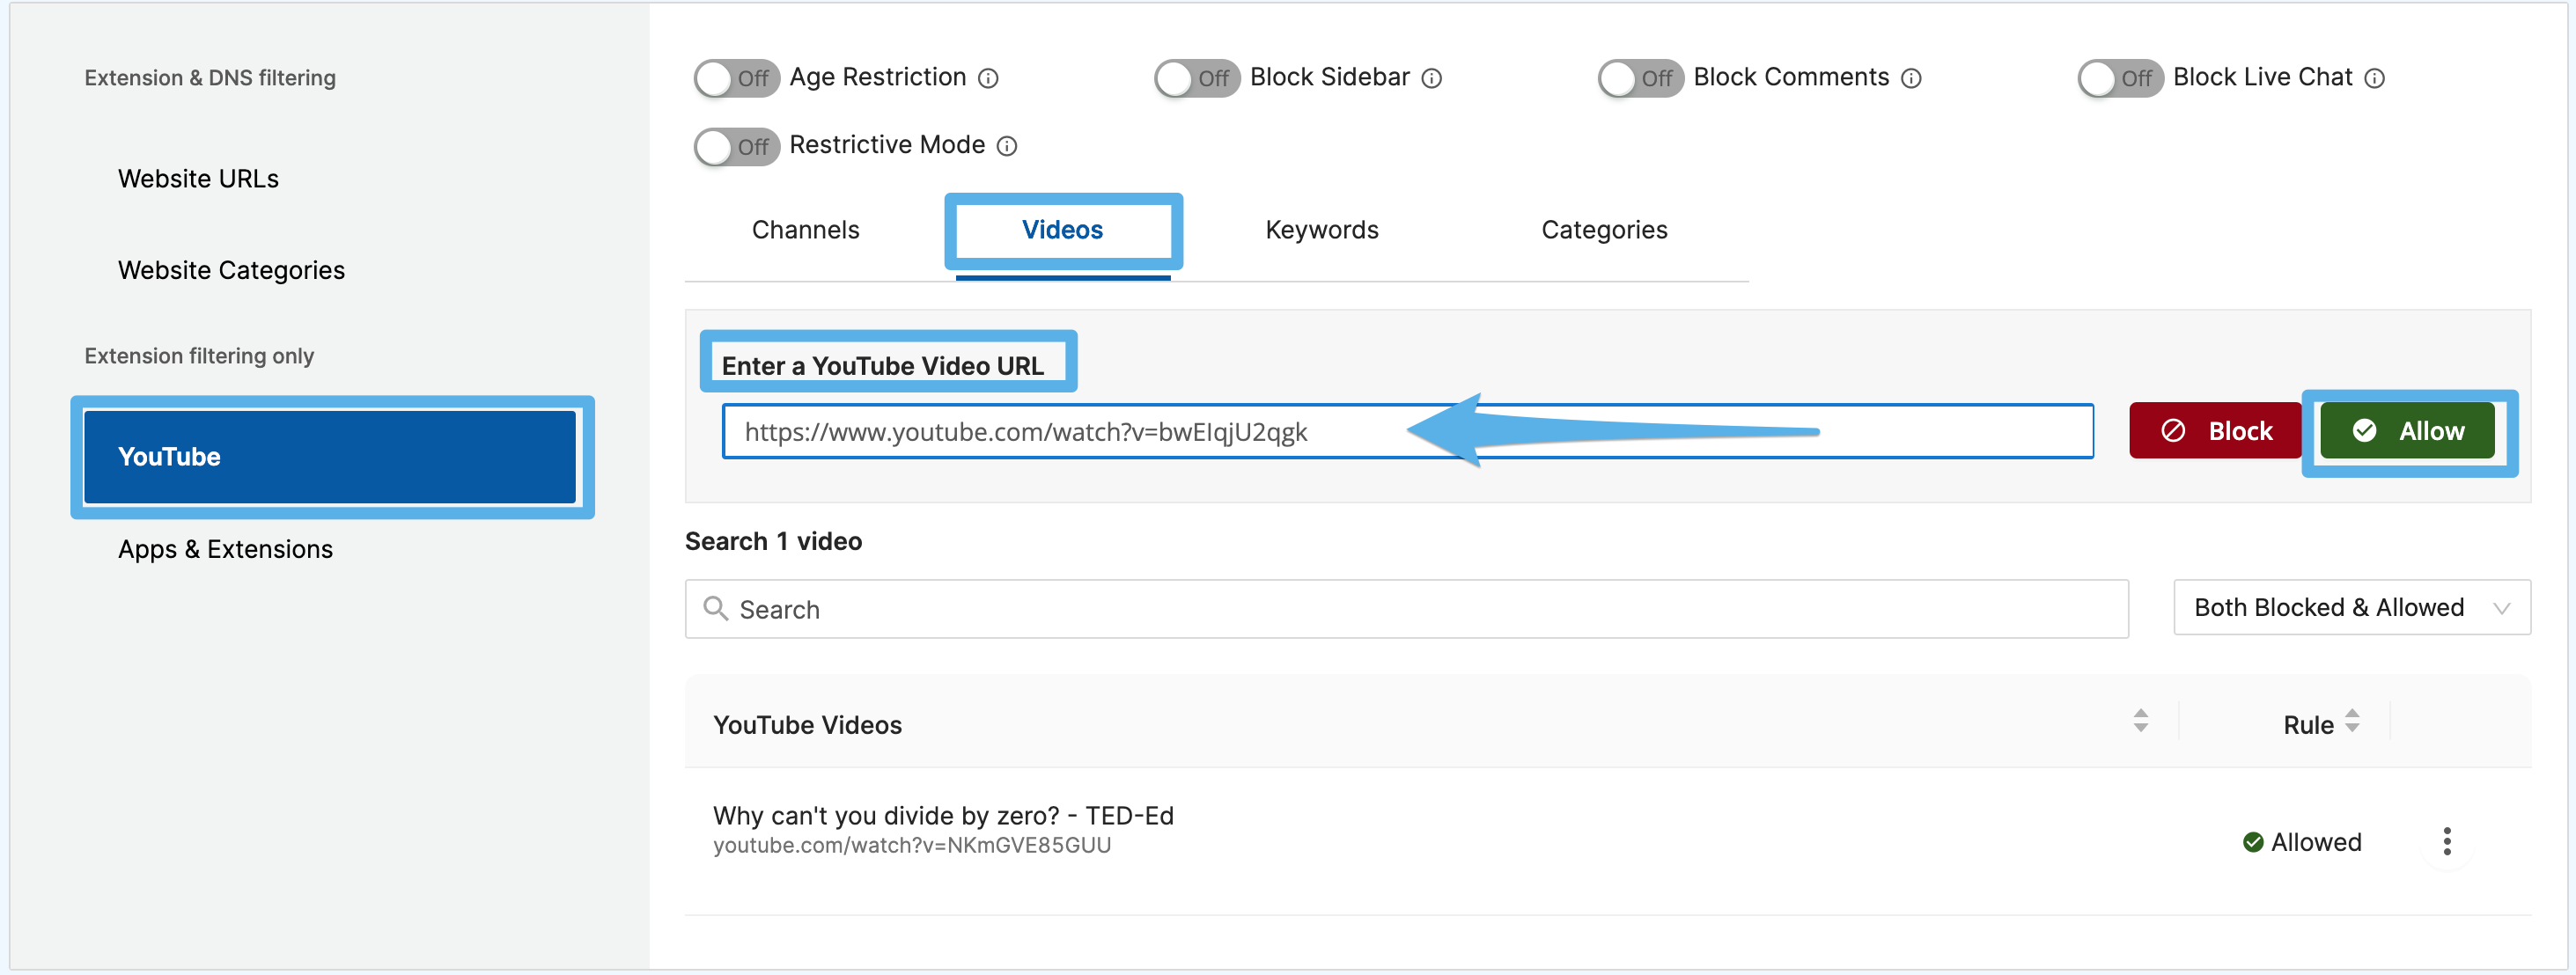The image size is (2576, 975).
Task: Turn on Block Comments
Action: pyautogui.click(x=1639, y=78)
